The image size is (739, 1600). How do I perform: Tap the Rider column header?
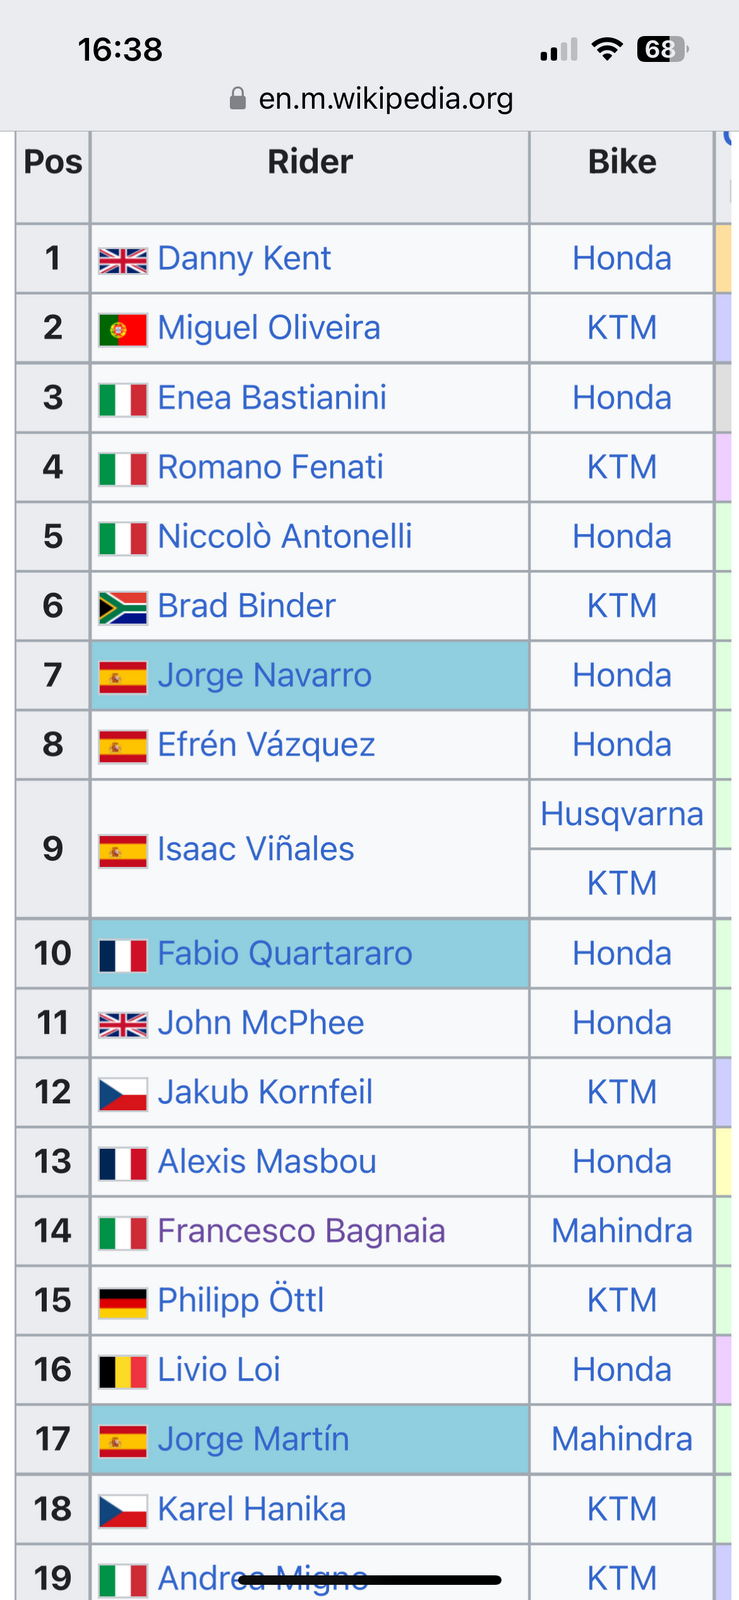(x=310, y=162)
